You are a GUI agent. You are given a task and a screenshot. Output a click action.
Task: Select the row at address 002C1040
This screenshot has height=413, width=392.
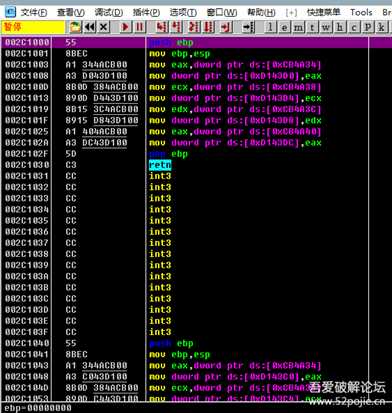pyautogui.click(x=184, y=343)
